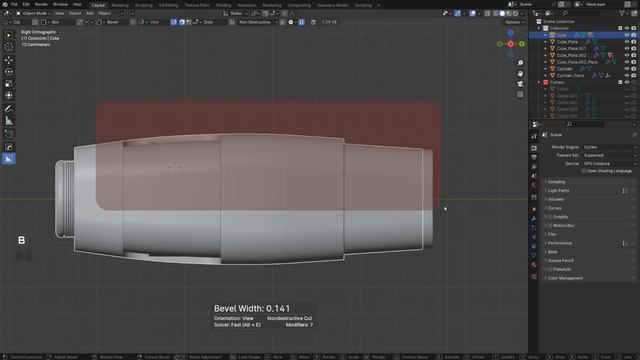
Task: Collapse the Cutters collection in the outliner
Action: 539,82
